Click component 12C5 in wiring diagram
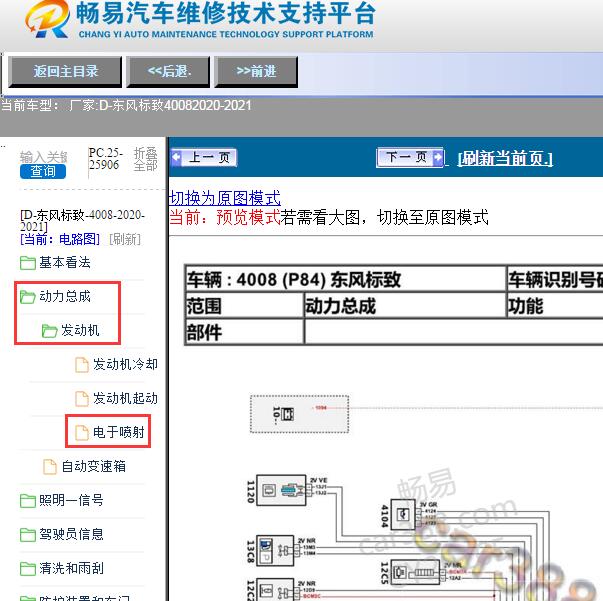Screen dimensions: 603x601 point(415,574)
